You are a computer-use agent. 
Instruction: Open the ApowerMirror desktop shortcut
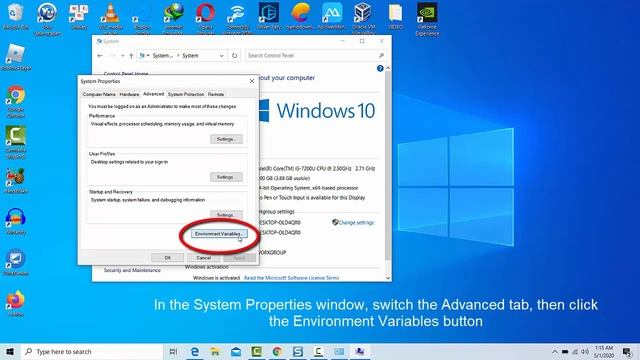point(332,16)
